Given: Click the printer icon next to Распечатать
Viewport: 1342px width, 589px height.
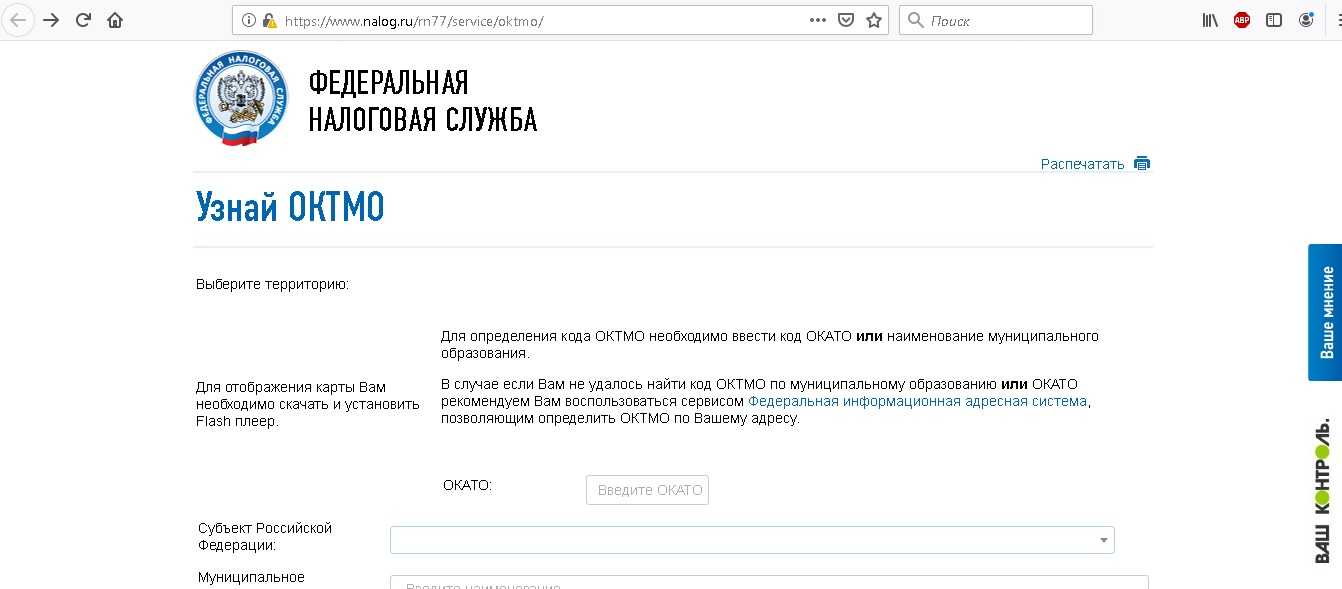Looking at the screenshot, I should [x=1142, y=164].
